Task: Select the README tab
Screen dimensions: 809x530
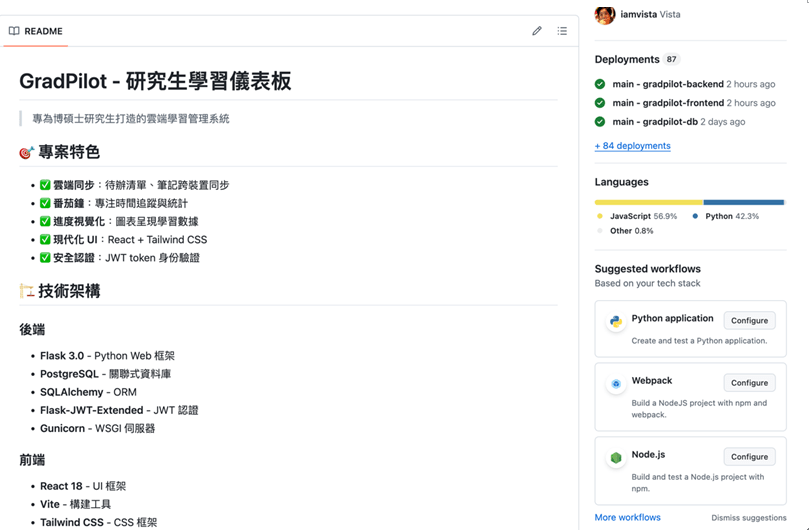Action: pyautogui.click(x=36, y=31)
